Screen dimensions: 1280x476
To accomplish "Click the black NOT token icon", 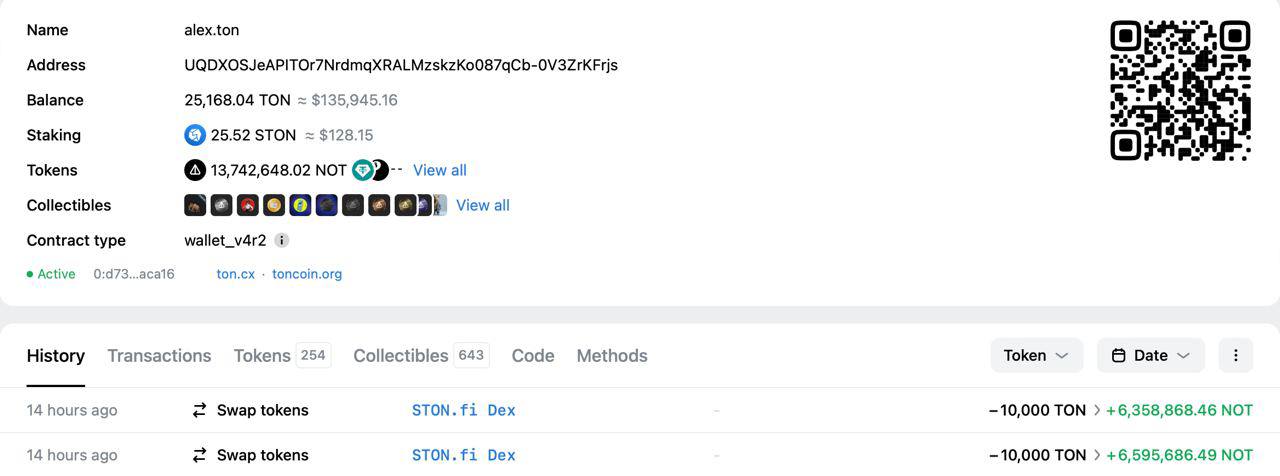I will pos(195,170).
